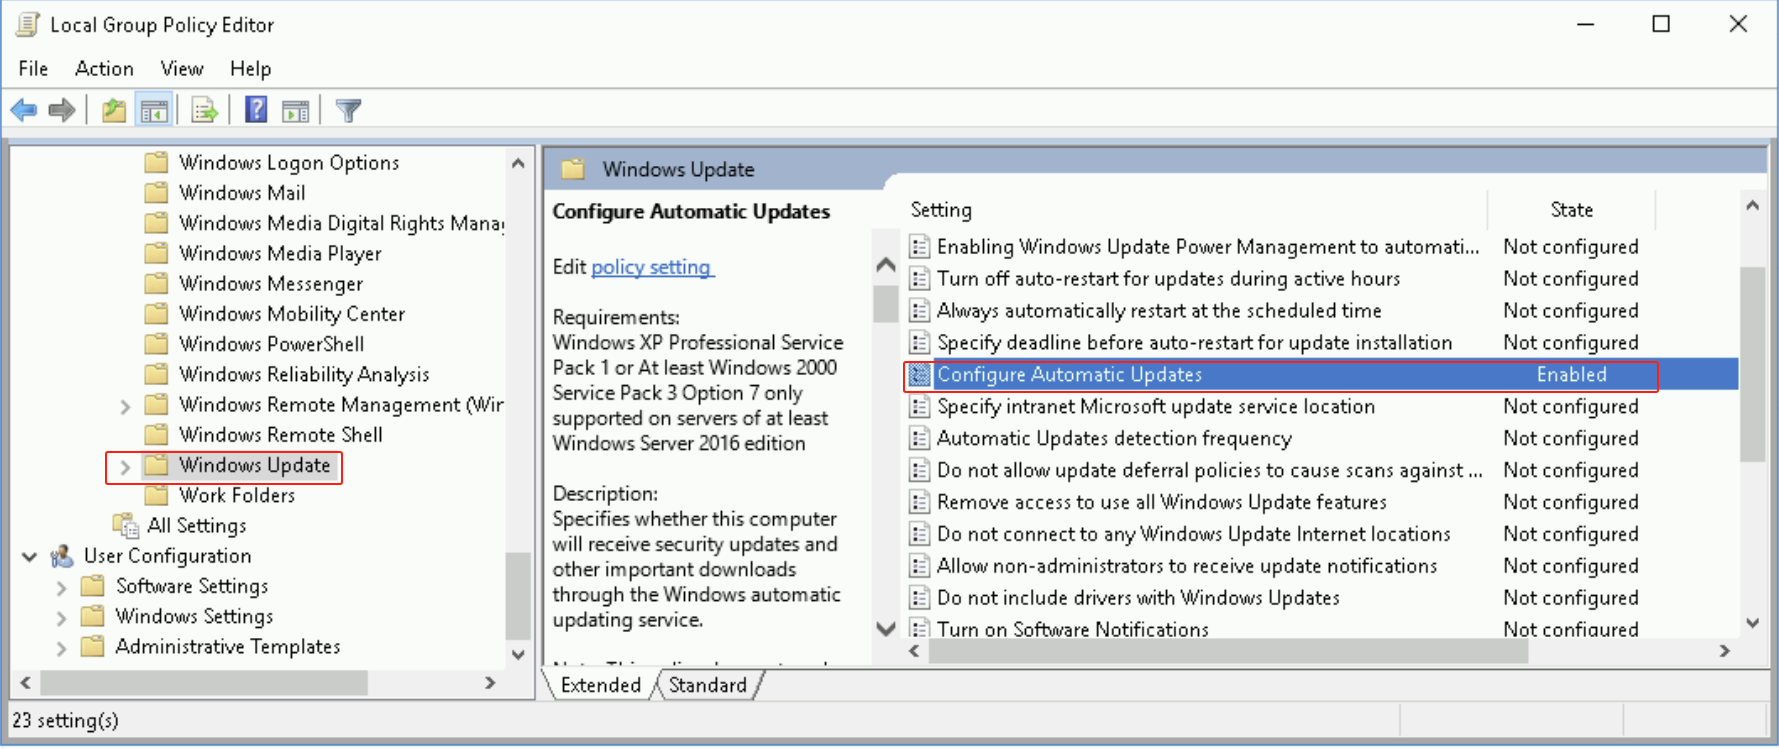Image resolution: width=1779 pixels, height=749 pixels.
Task: Open the Help menu
Action: click(x=250, y=68)
